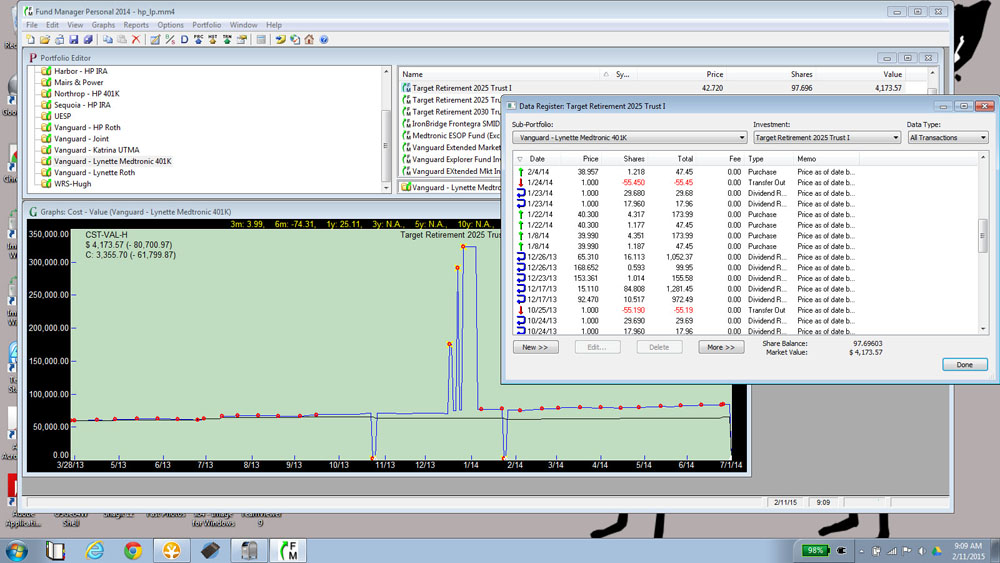Open the Window menu
The width and height of the screenshot is (1000, 563).
(x=244, y=25)
